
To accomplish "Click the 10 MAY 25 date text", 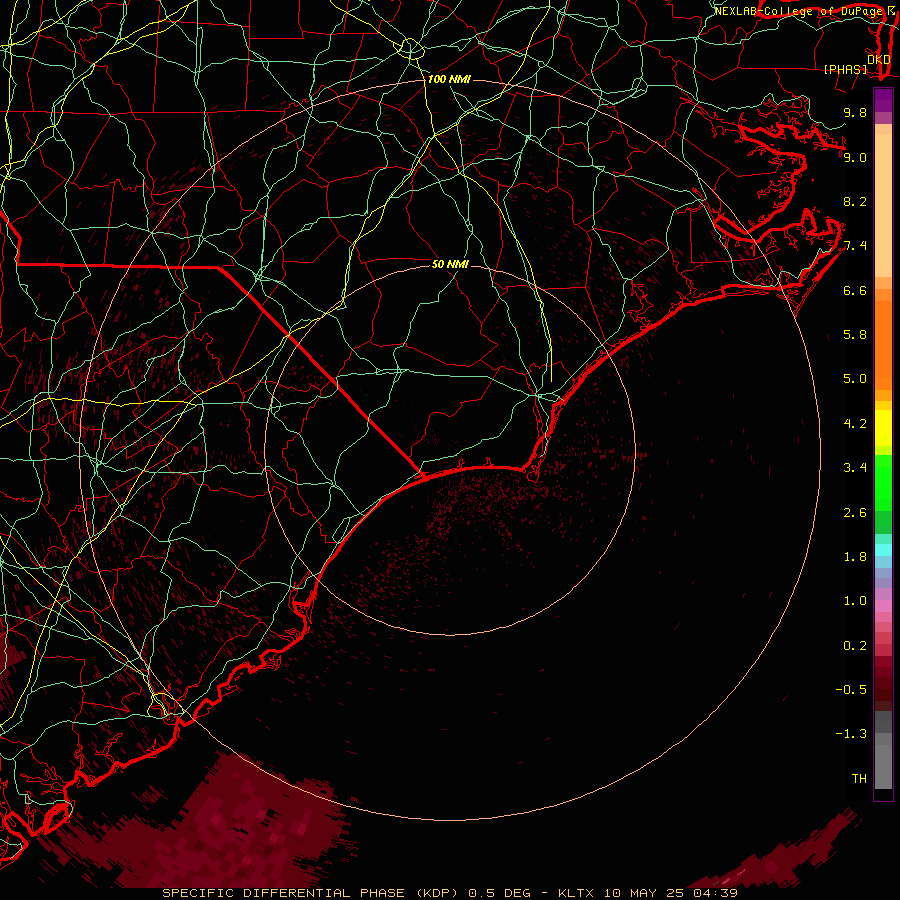I will (x=644, y=893).
